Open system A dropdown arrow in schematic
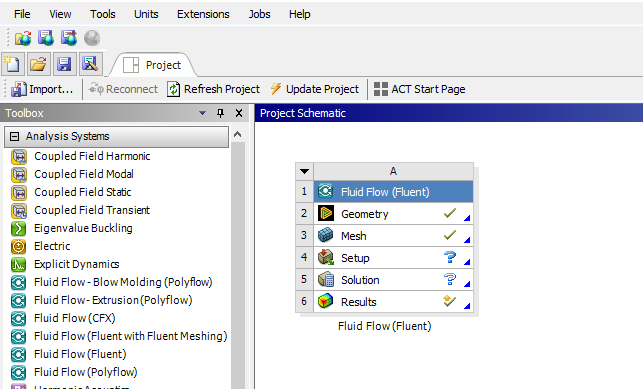Viewport: 643px width, 389px height. click(x=304, y=171)
